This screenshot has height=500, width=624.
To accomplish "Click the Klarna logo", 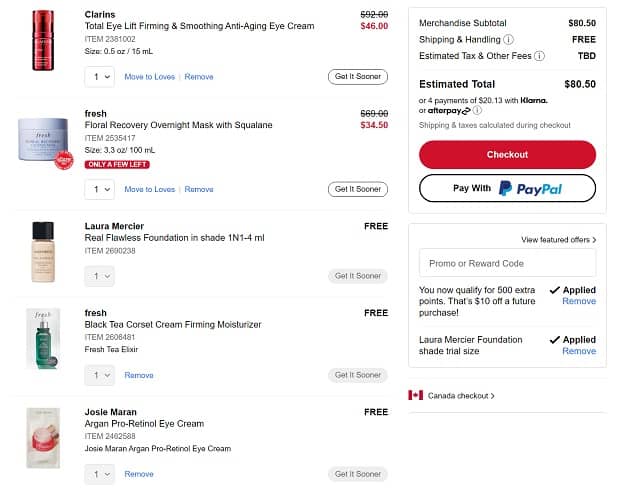I will pos(533,100).
